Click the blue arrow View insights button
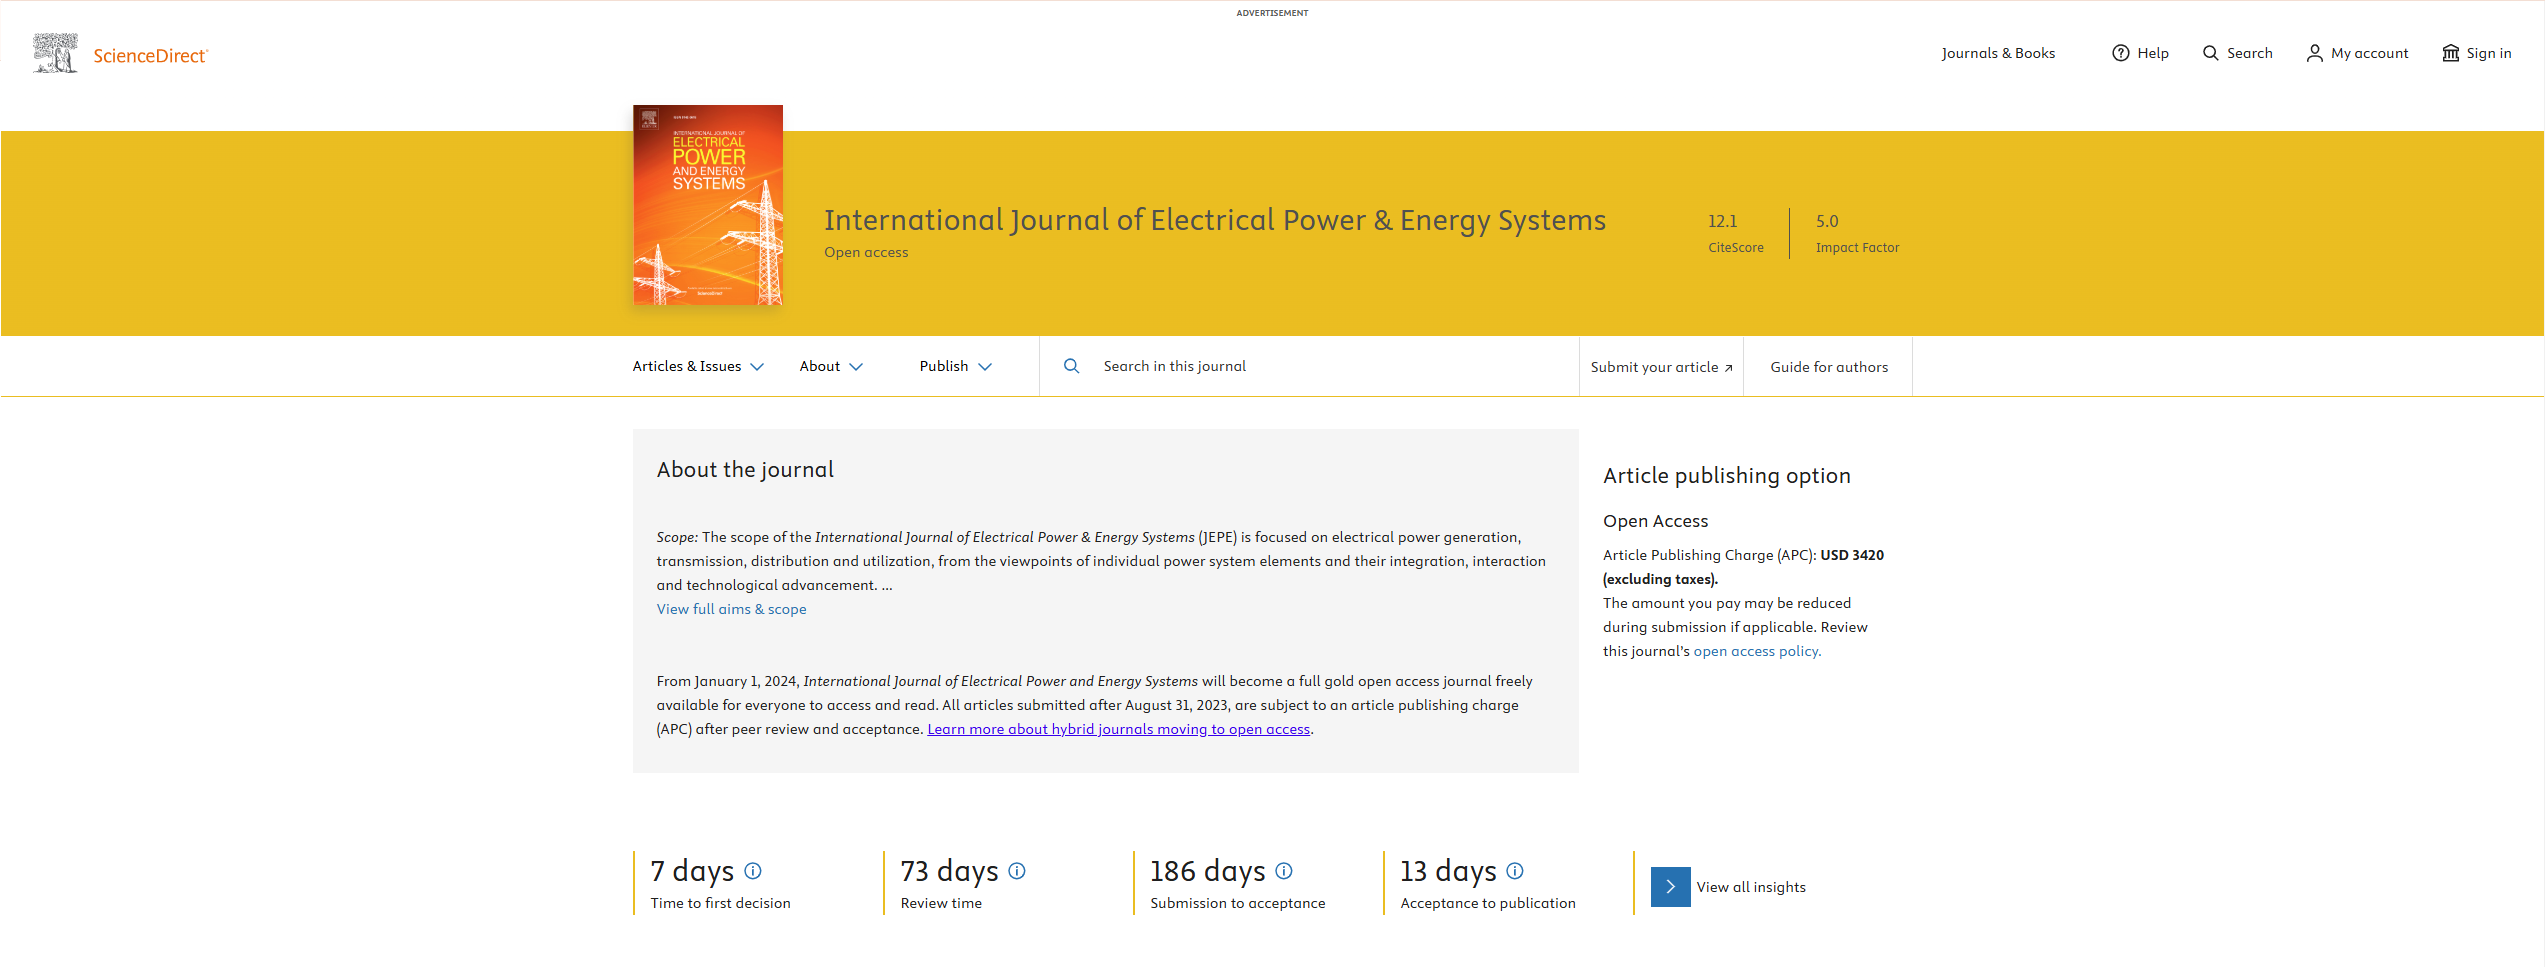The width and height of the screenshot is (2545, 967). pos(1670,887)
